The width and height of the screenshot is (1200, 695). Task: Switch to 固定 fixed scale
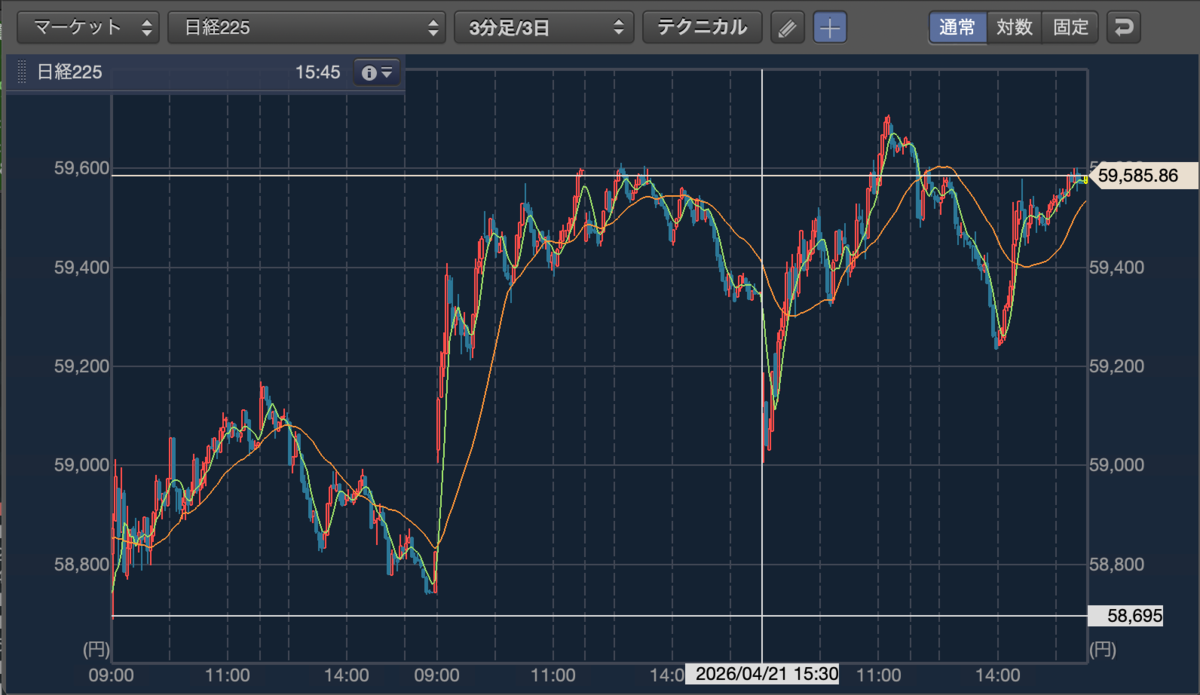[x=1071, y=27]
